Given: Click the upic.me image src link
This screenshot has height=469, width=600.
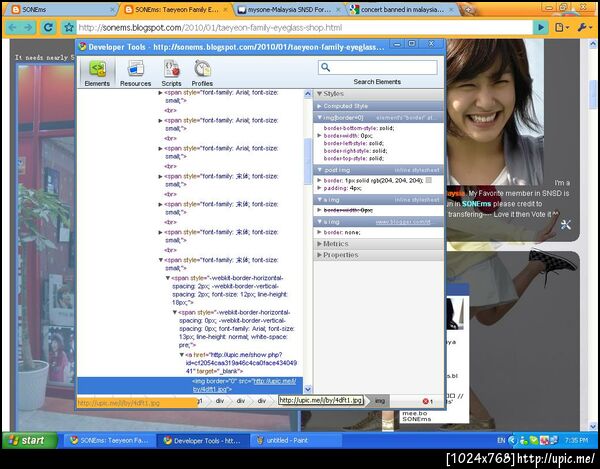Looking at the screenshot, I should point(244,385).
